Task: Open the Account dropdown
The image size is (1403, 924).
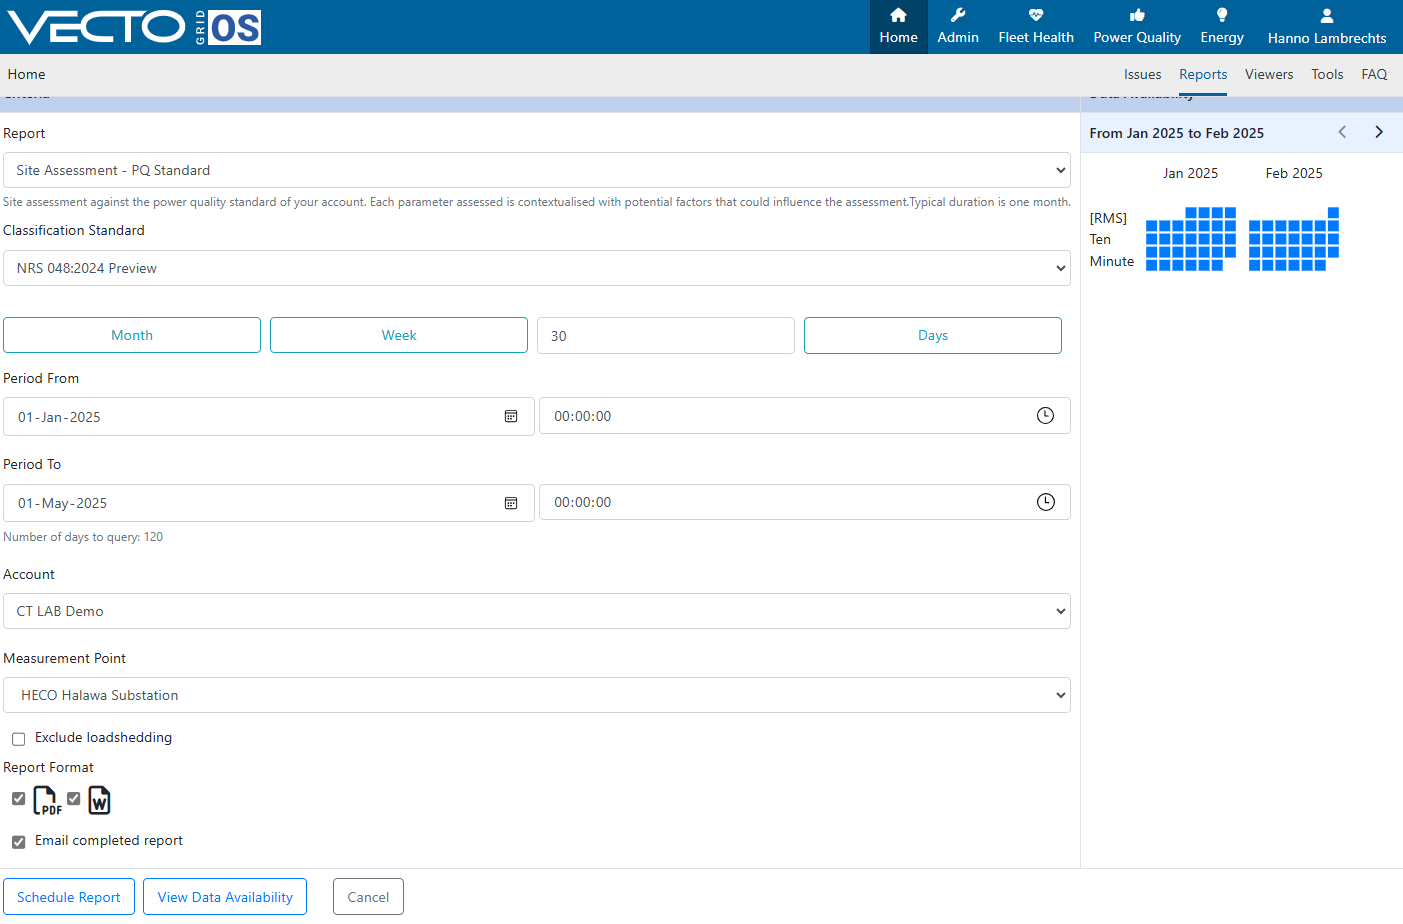Action: [537, 611]
